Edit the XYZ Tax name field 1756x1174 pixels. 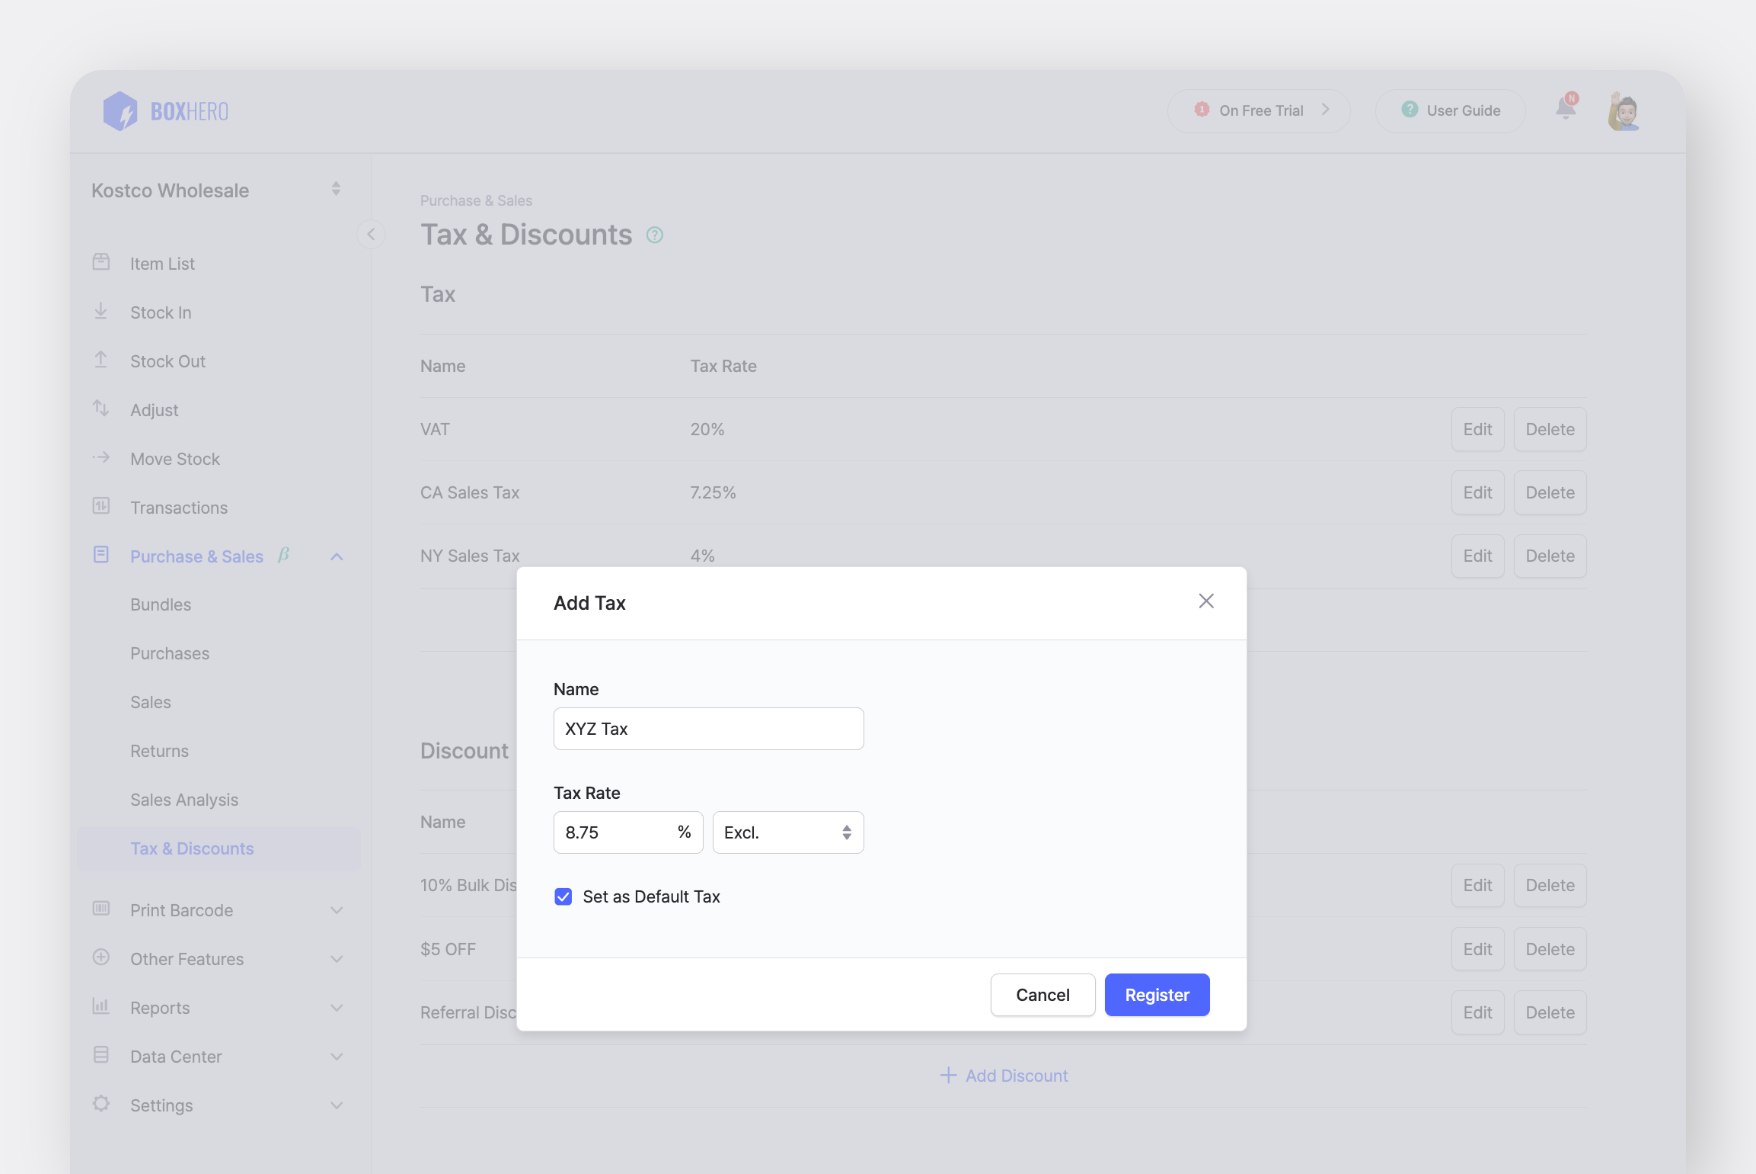[708, 728]
